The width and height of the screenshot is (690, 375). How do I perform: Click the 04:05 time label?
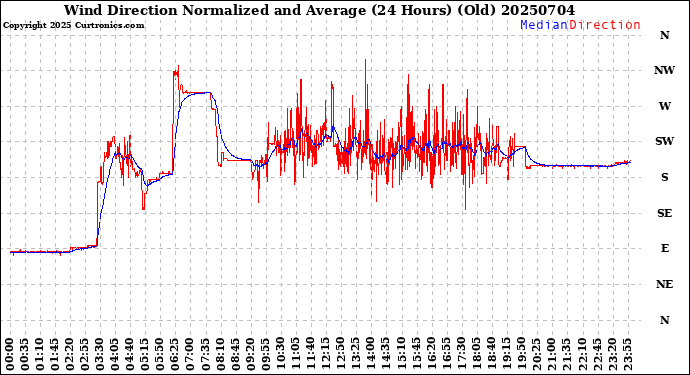click(115, 355)
